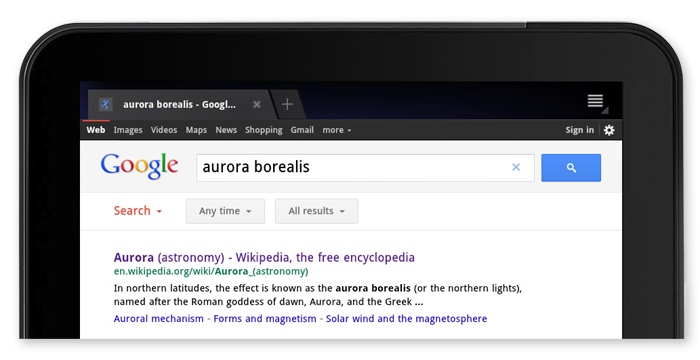
Task: Open Gmail from the top bar
Action: [302, 130]
